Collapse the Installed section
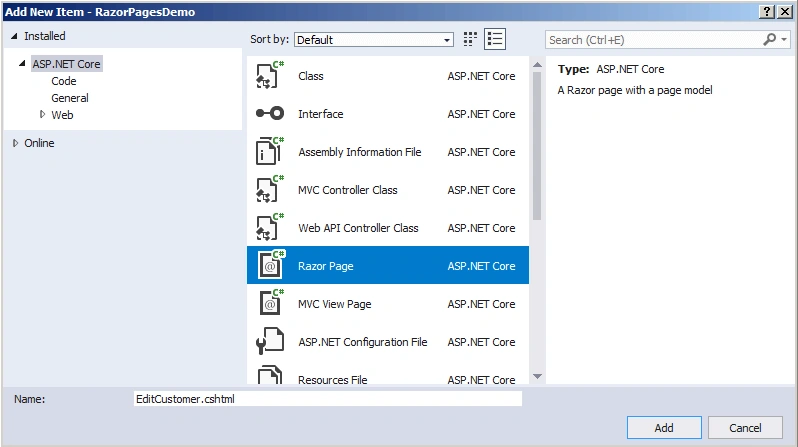Viewport: 798px width, 447px height. coord(14,36)
